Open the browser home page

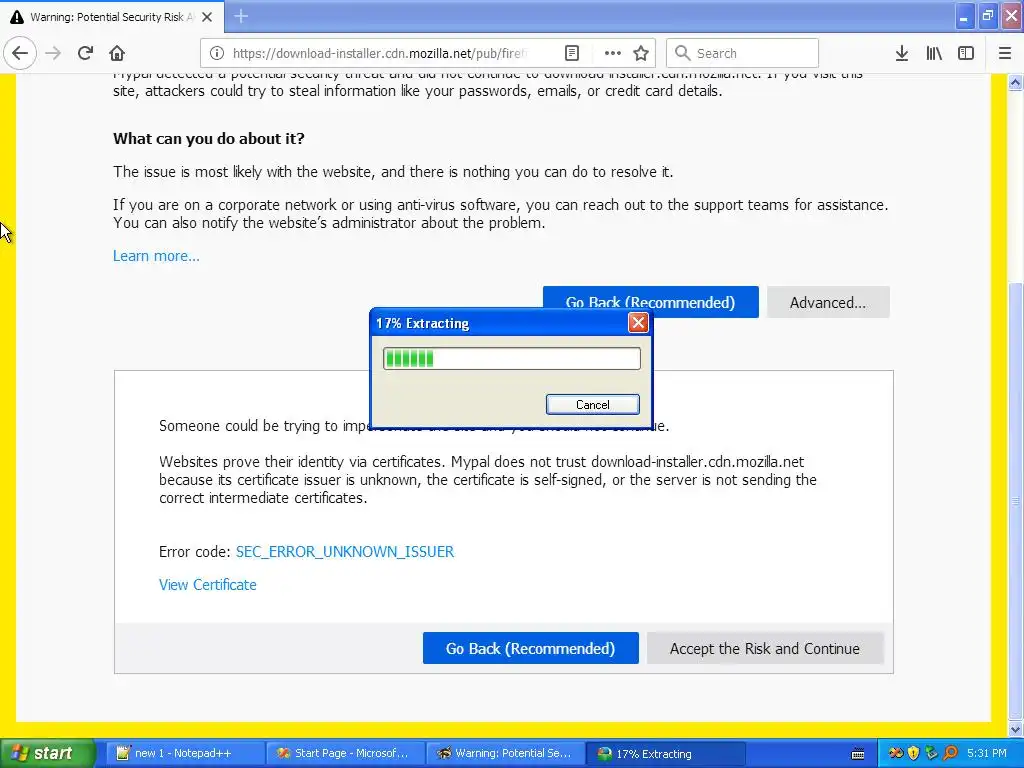tap(117, 53)
